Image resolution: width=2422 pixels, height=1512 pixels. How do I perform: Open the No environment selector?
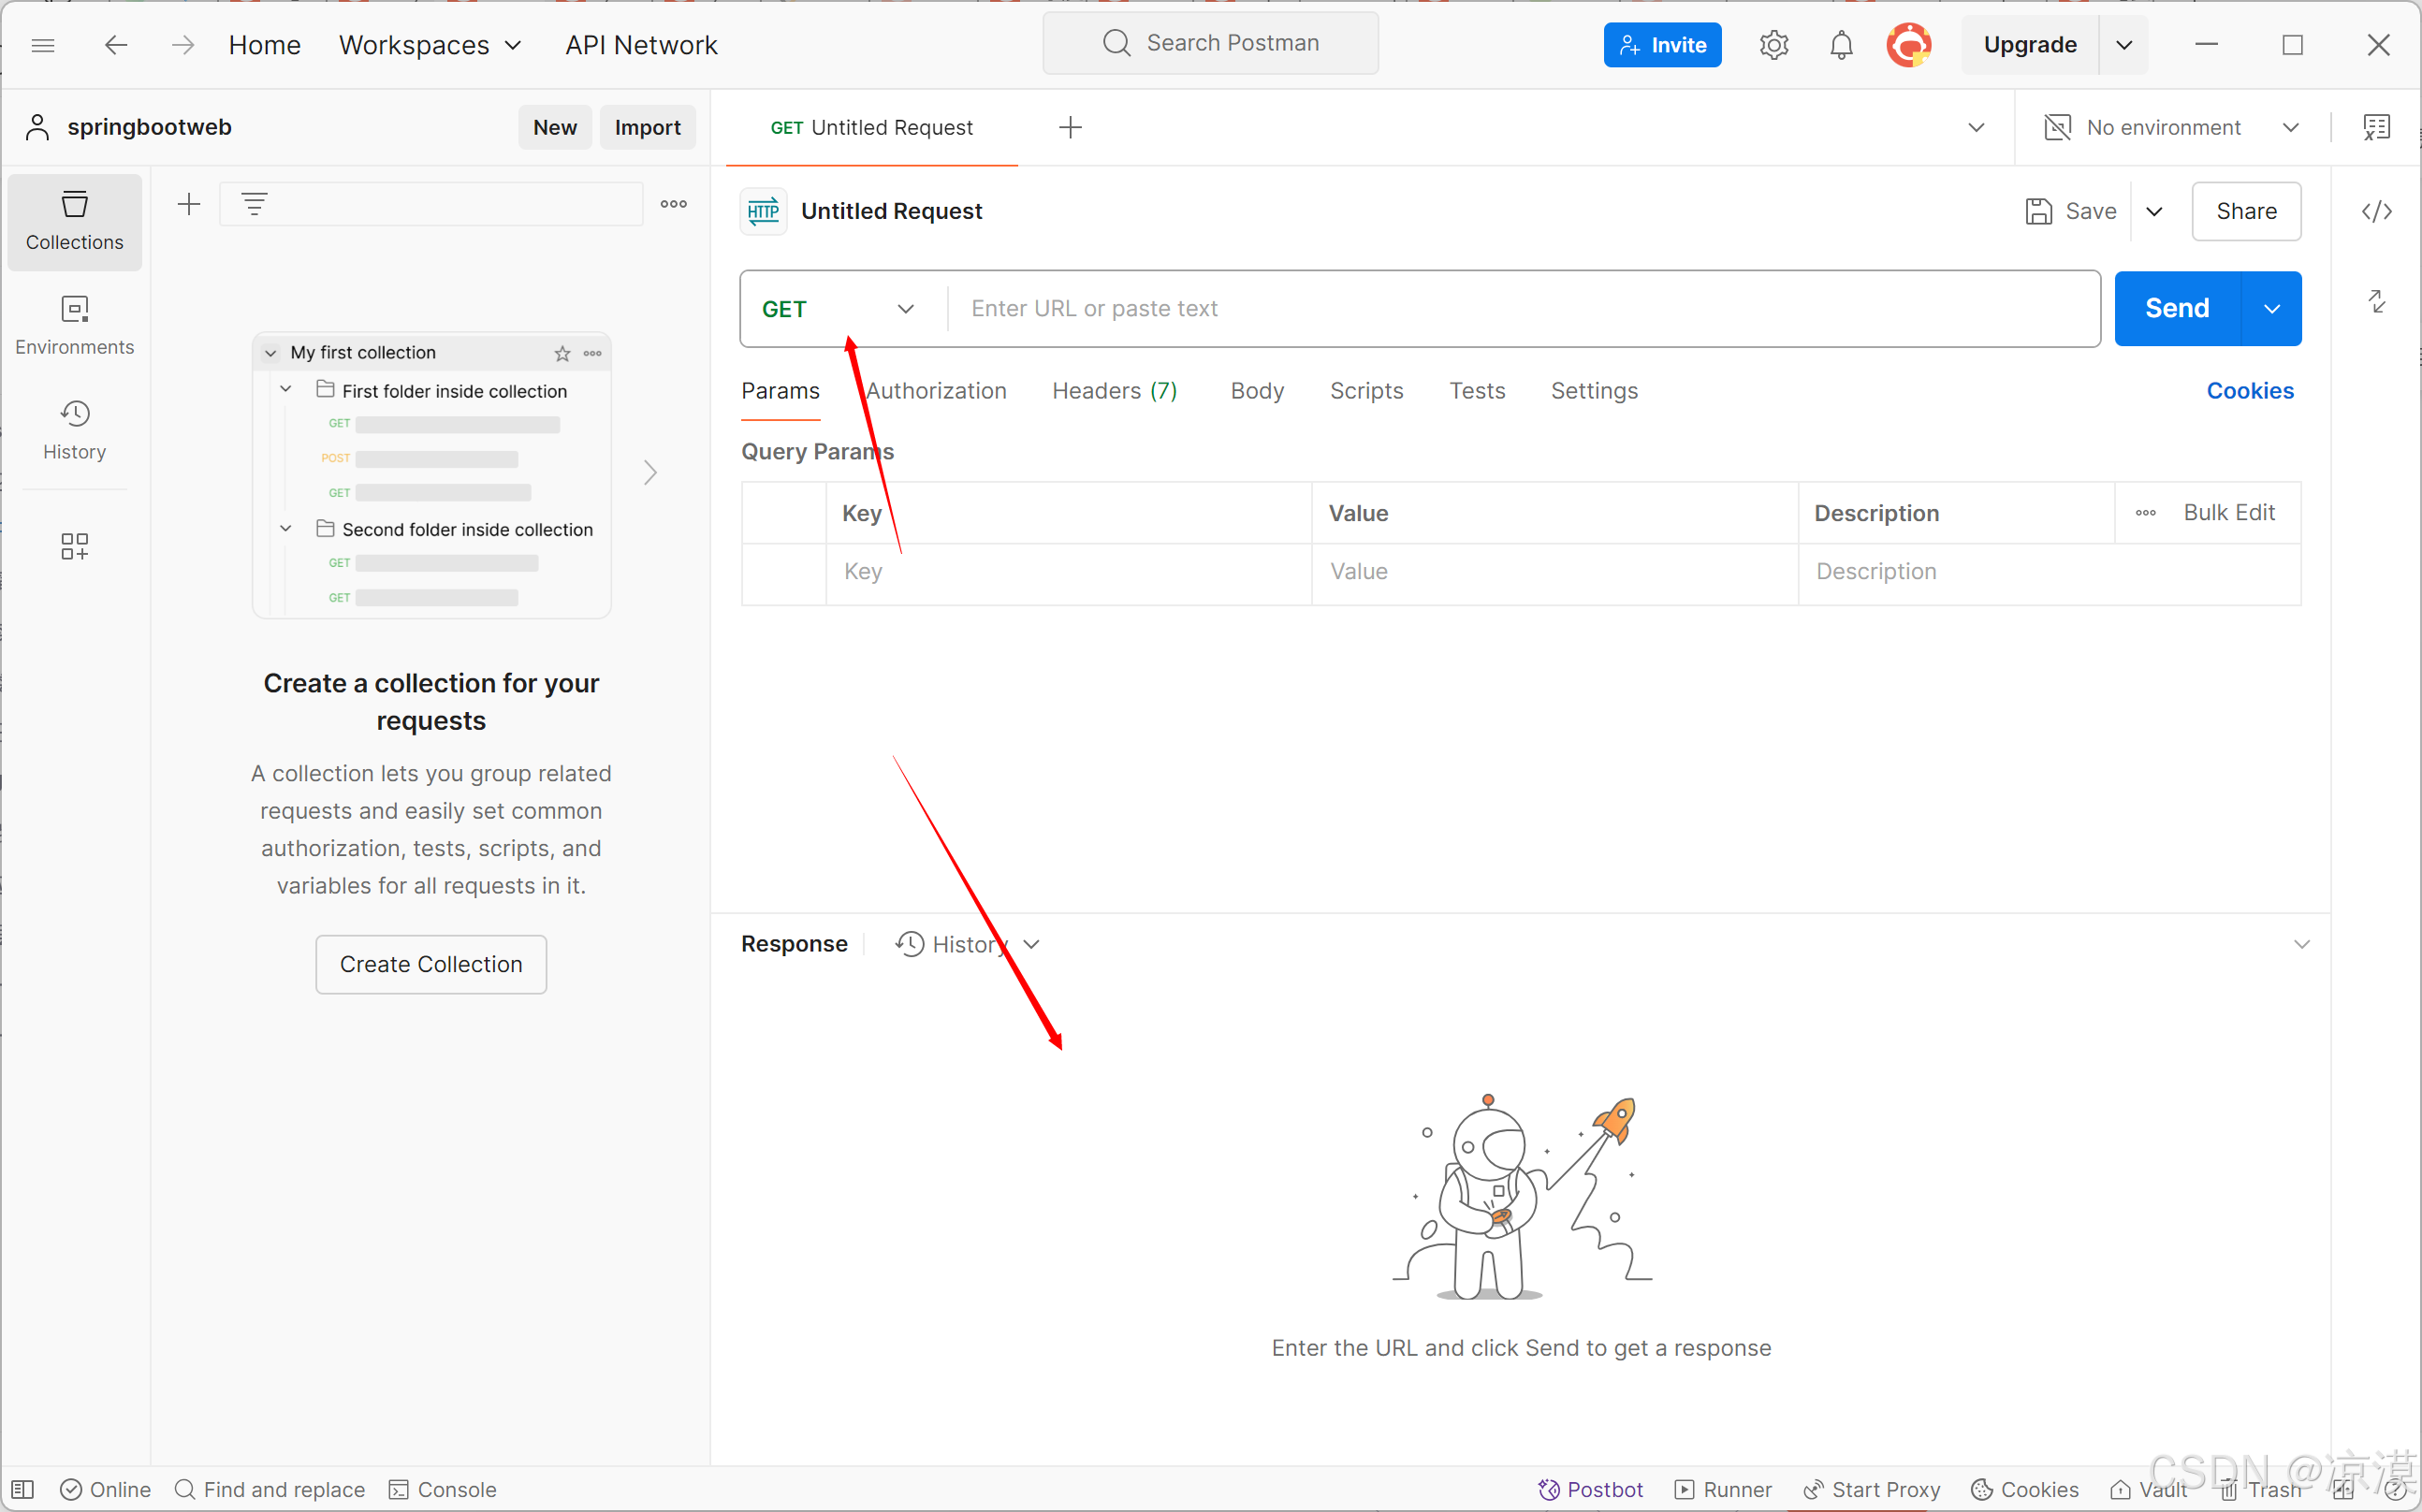(2172, 127)
